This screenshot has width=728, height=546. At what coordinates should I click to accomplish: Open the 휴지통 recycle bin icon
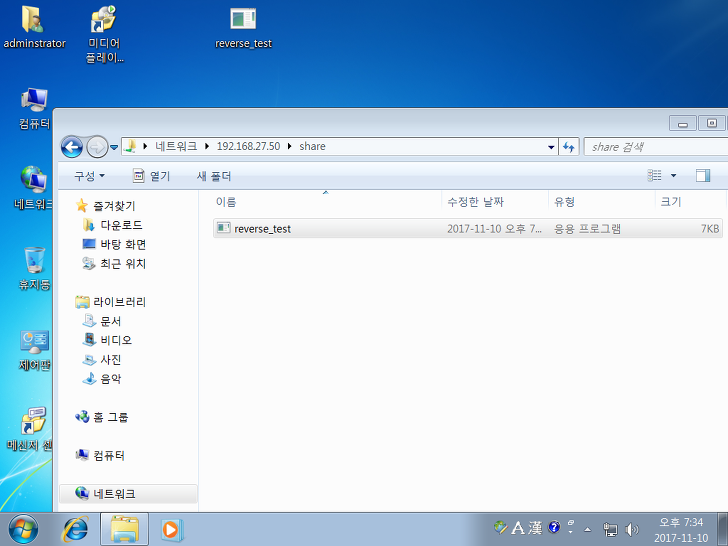point(34,268)
